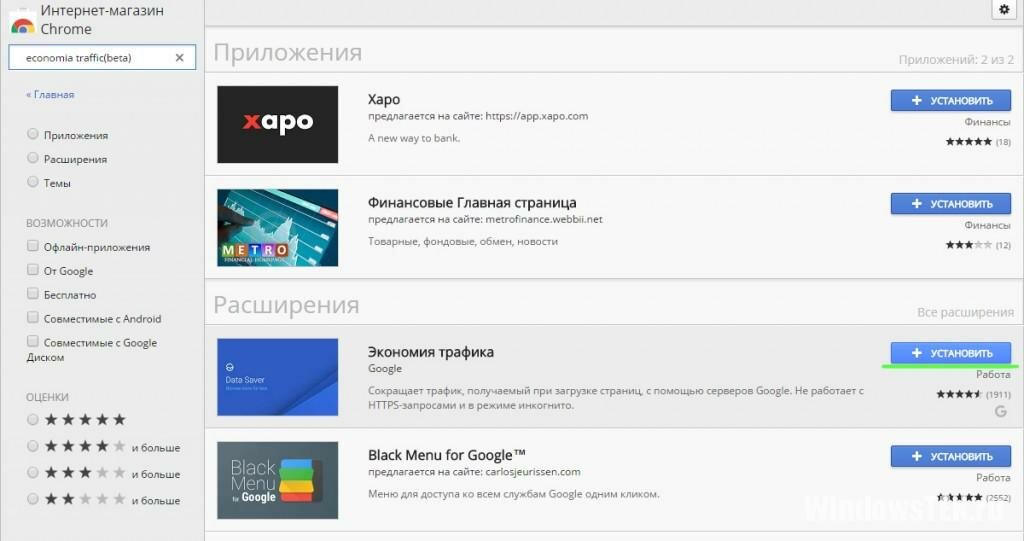Open the Все расширения link
This screenshot has height=541, width=1024.
965,312
